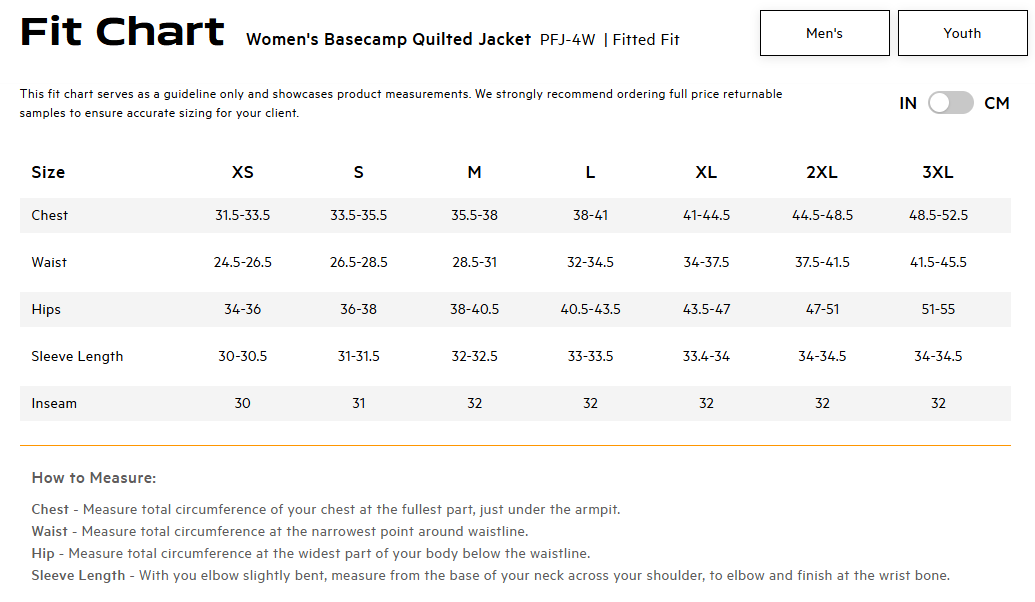The image size is (1035, 602).
Task: Select the Hips row label
Action: [x=46, y=310]
